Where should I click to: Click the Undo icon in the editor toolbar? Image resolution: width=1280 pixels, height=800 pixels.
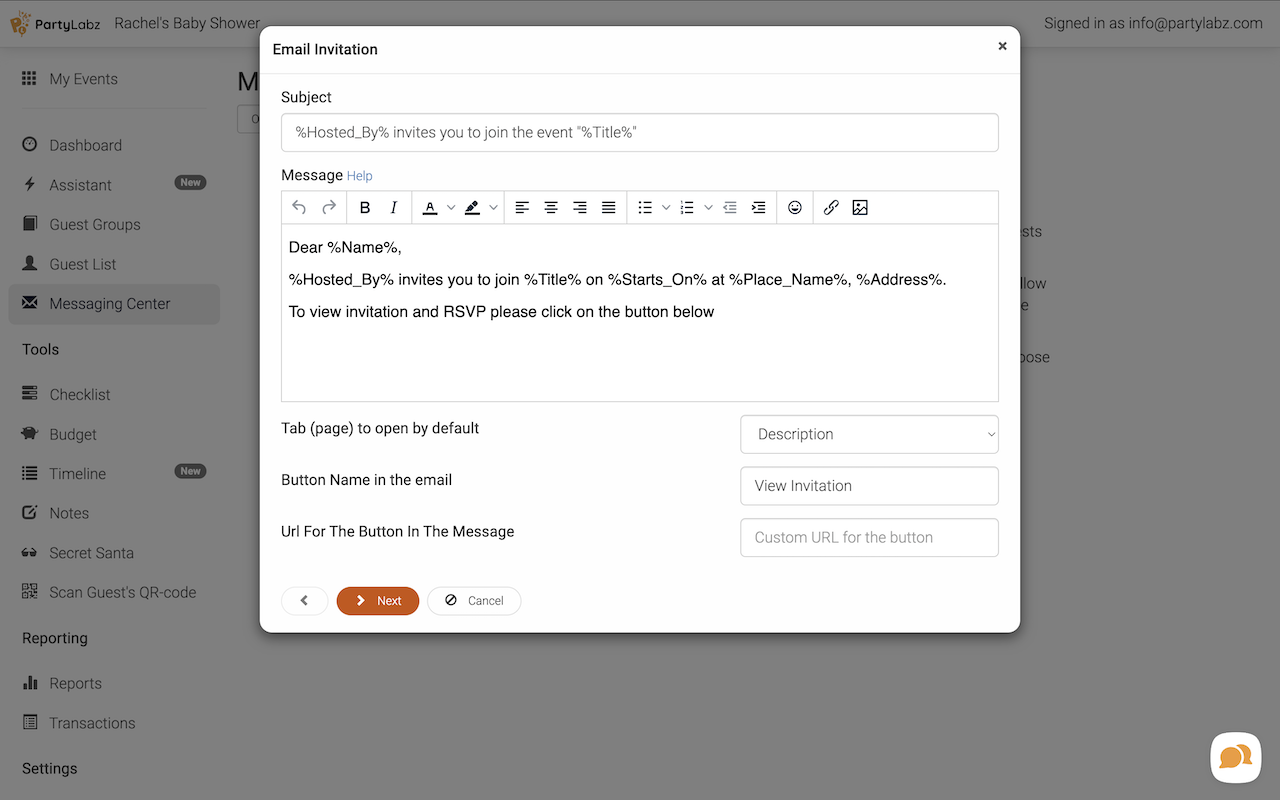[299, 208]
